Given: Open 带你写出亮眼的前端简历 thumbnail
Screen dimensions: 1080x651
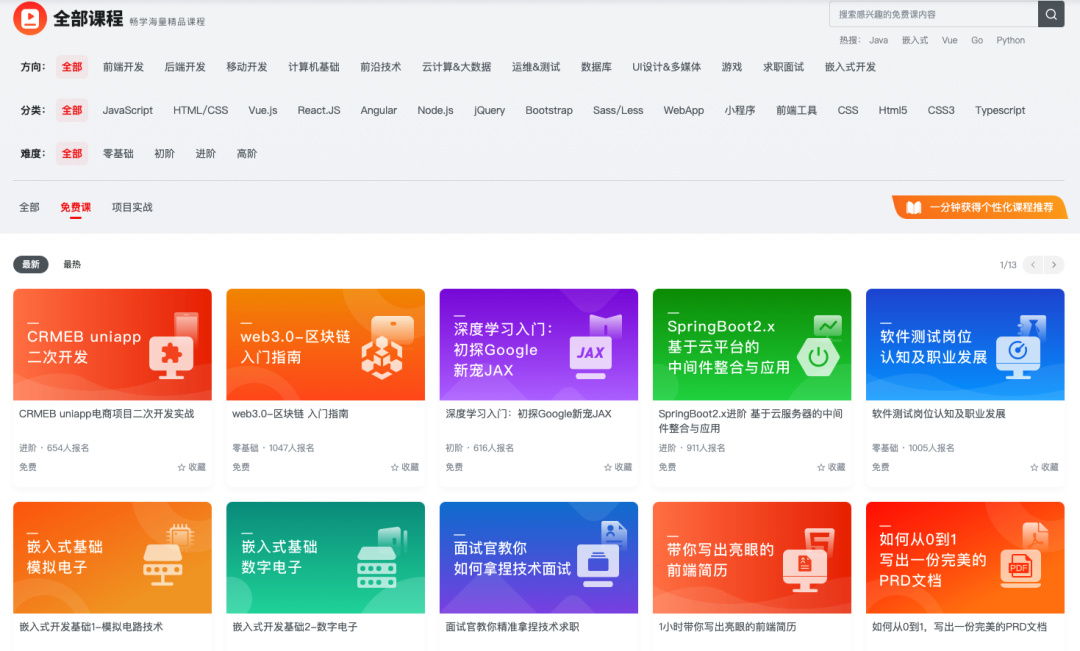Looking at the screenshot, I should tap(751, 557).
